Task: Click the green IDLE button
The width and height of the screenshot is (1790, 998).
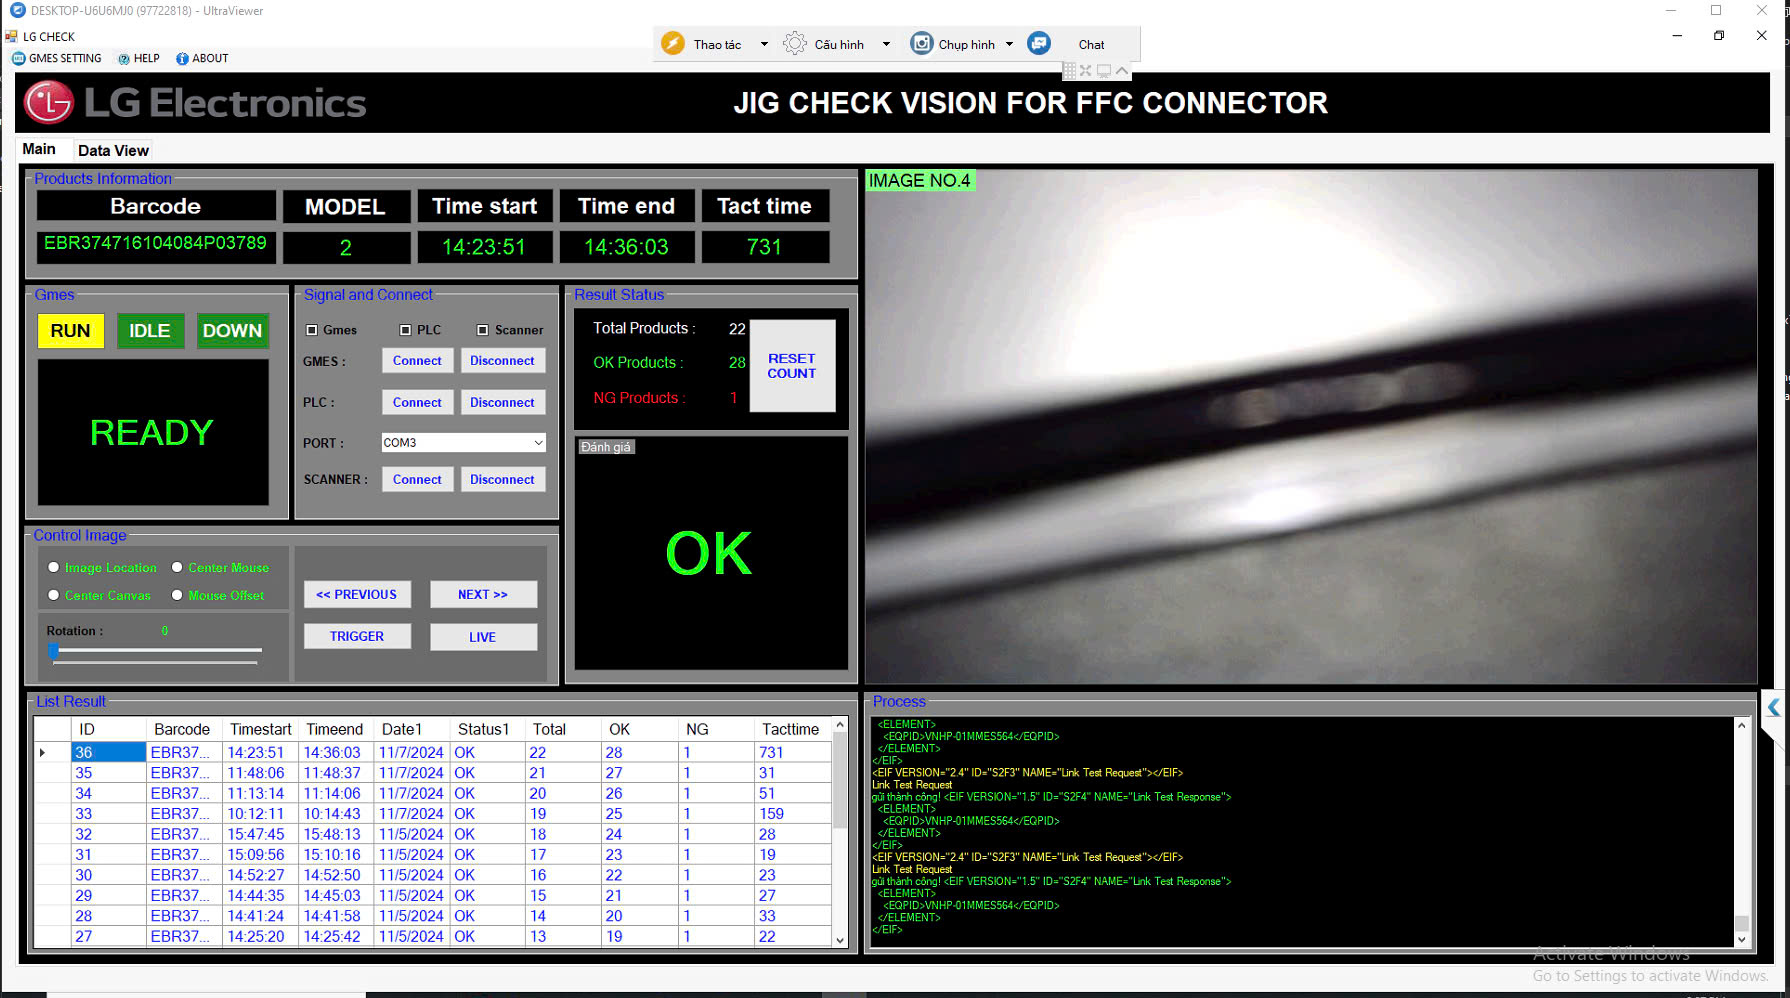Action: (150, 331)
